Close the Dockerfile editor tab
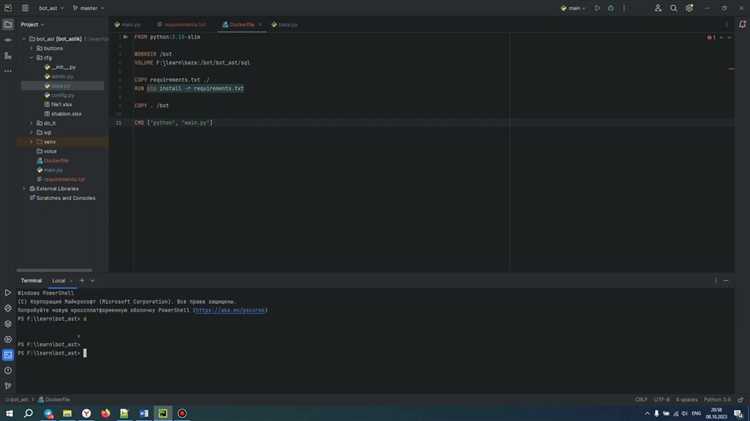This screenshot has width=750, height=421. click(x=260, y=24)
